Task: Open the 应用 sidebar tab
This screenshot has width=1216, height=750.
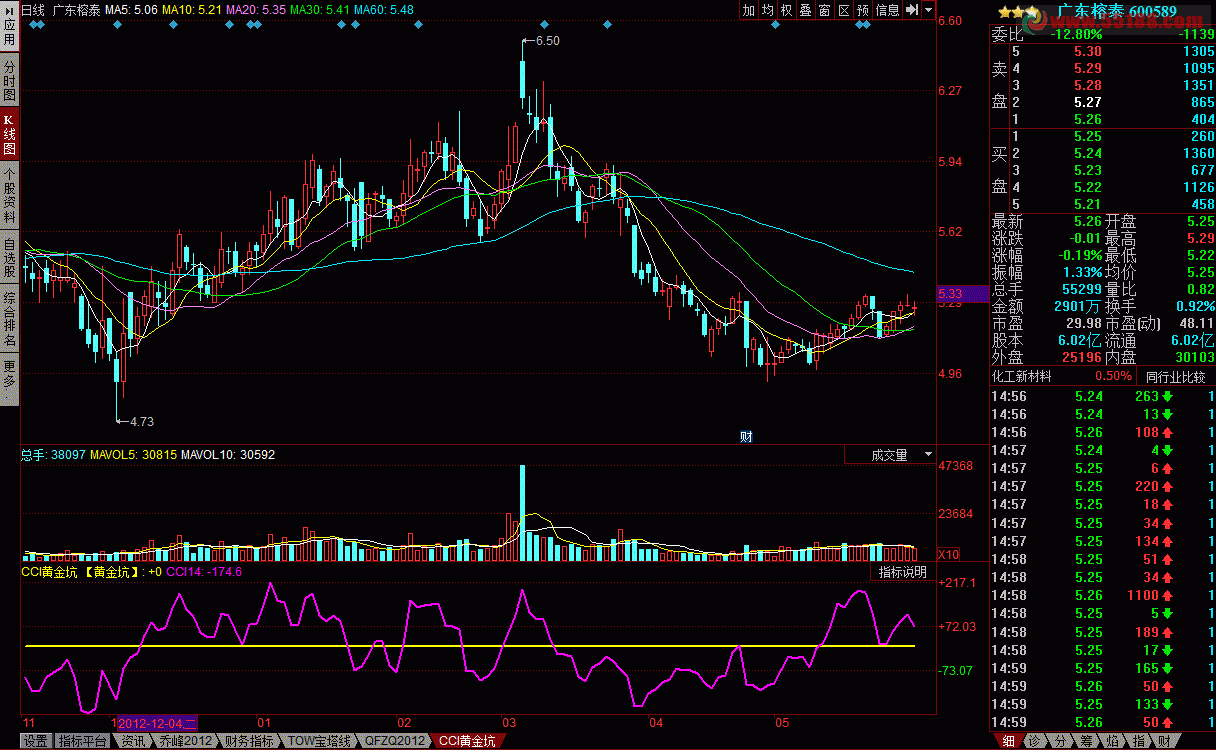Action: pyautogui.click(x=9, y=27)
